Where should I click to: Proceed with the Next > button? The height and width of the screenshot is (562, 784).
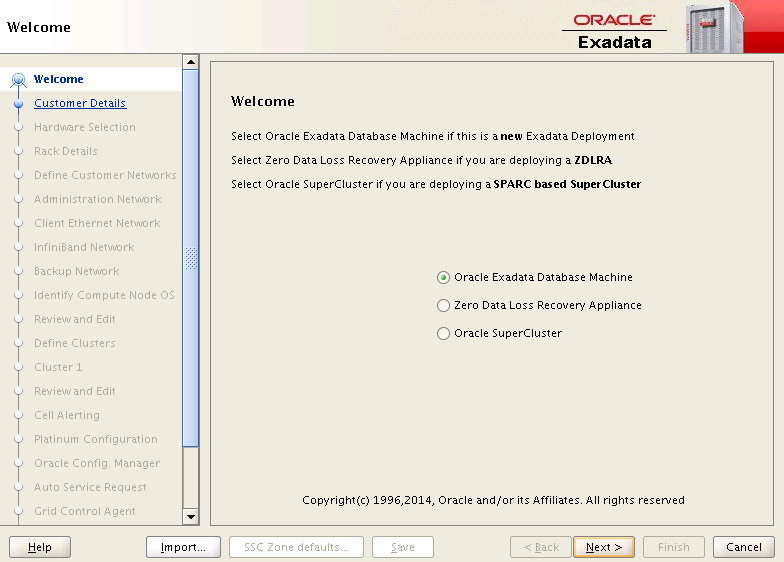[x=604, y=547]
